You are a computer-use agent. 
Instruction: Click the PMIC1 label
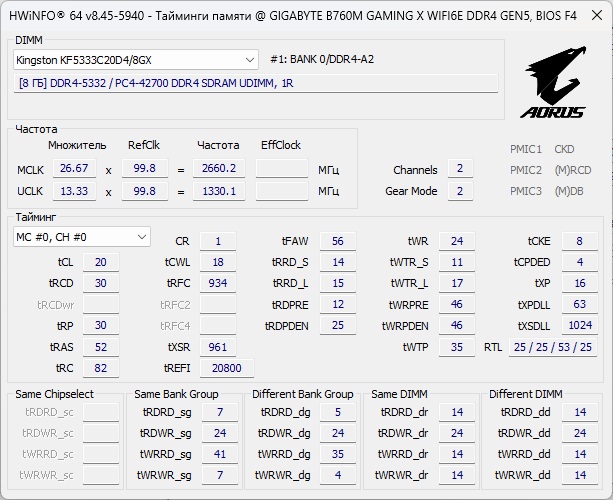(526, 149)
